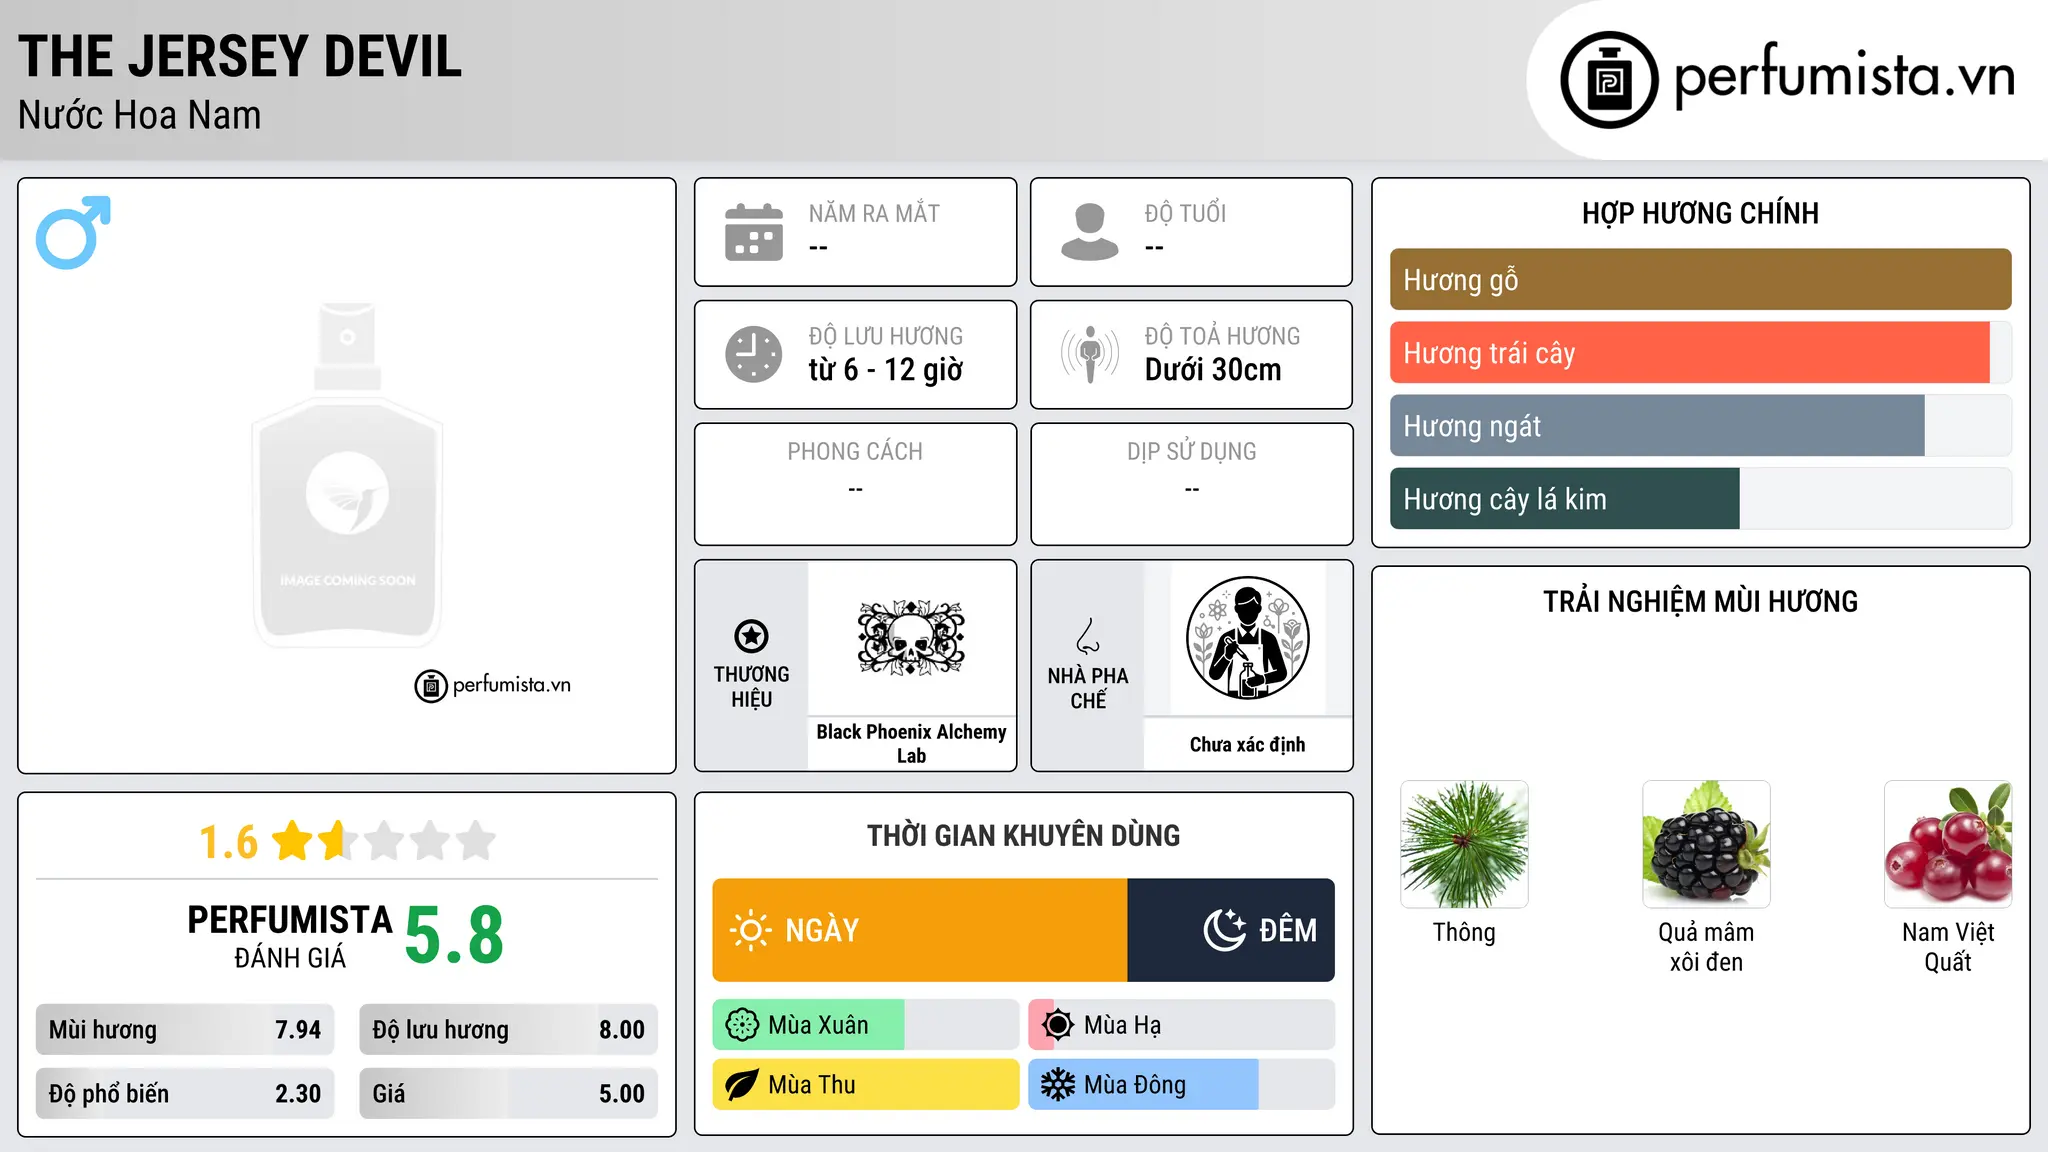Viewport: 2048px width, 1152px height.
Task: Click the dark Đêm nighttime segment
Action: 1231,930
